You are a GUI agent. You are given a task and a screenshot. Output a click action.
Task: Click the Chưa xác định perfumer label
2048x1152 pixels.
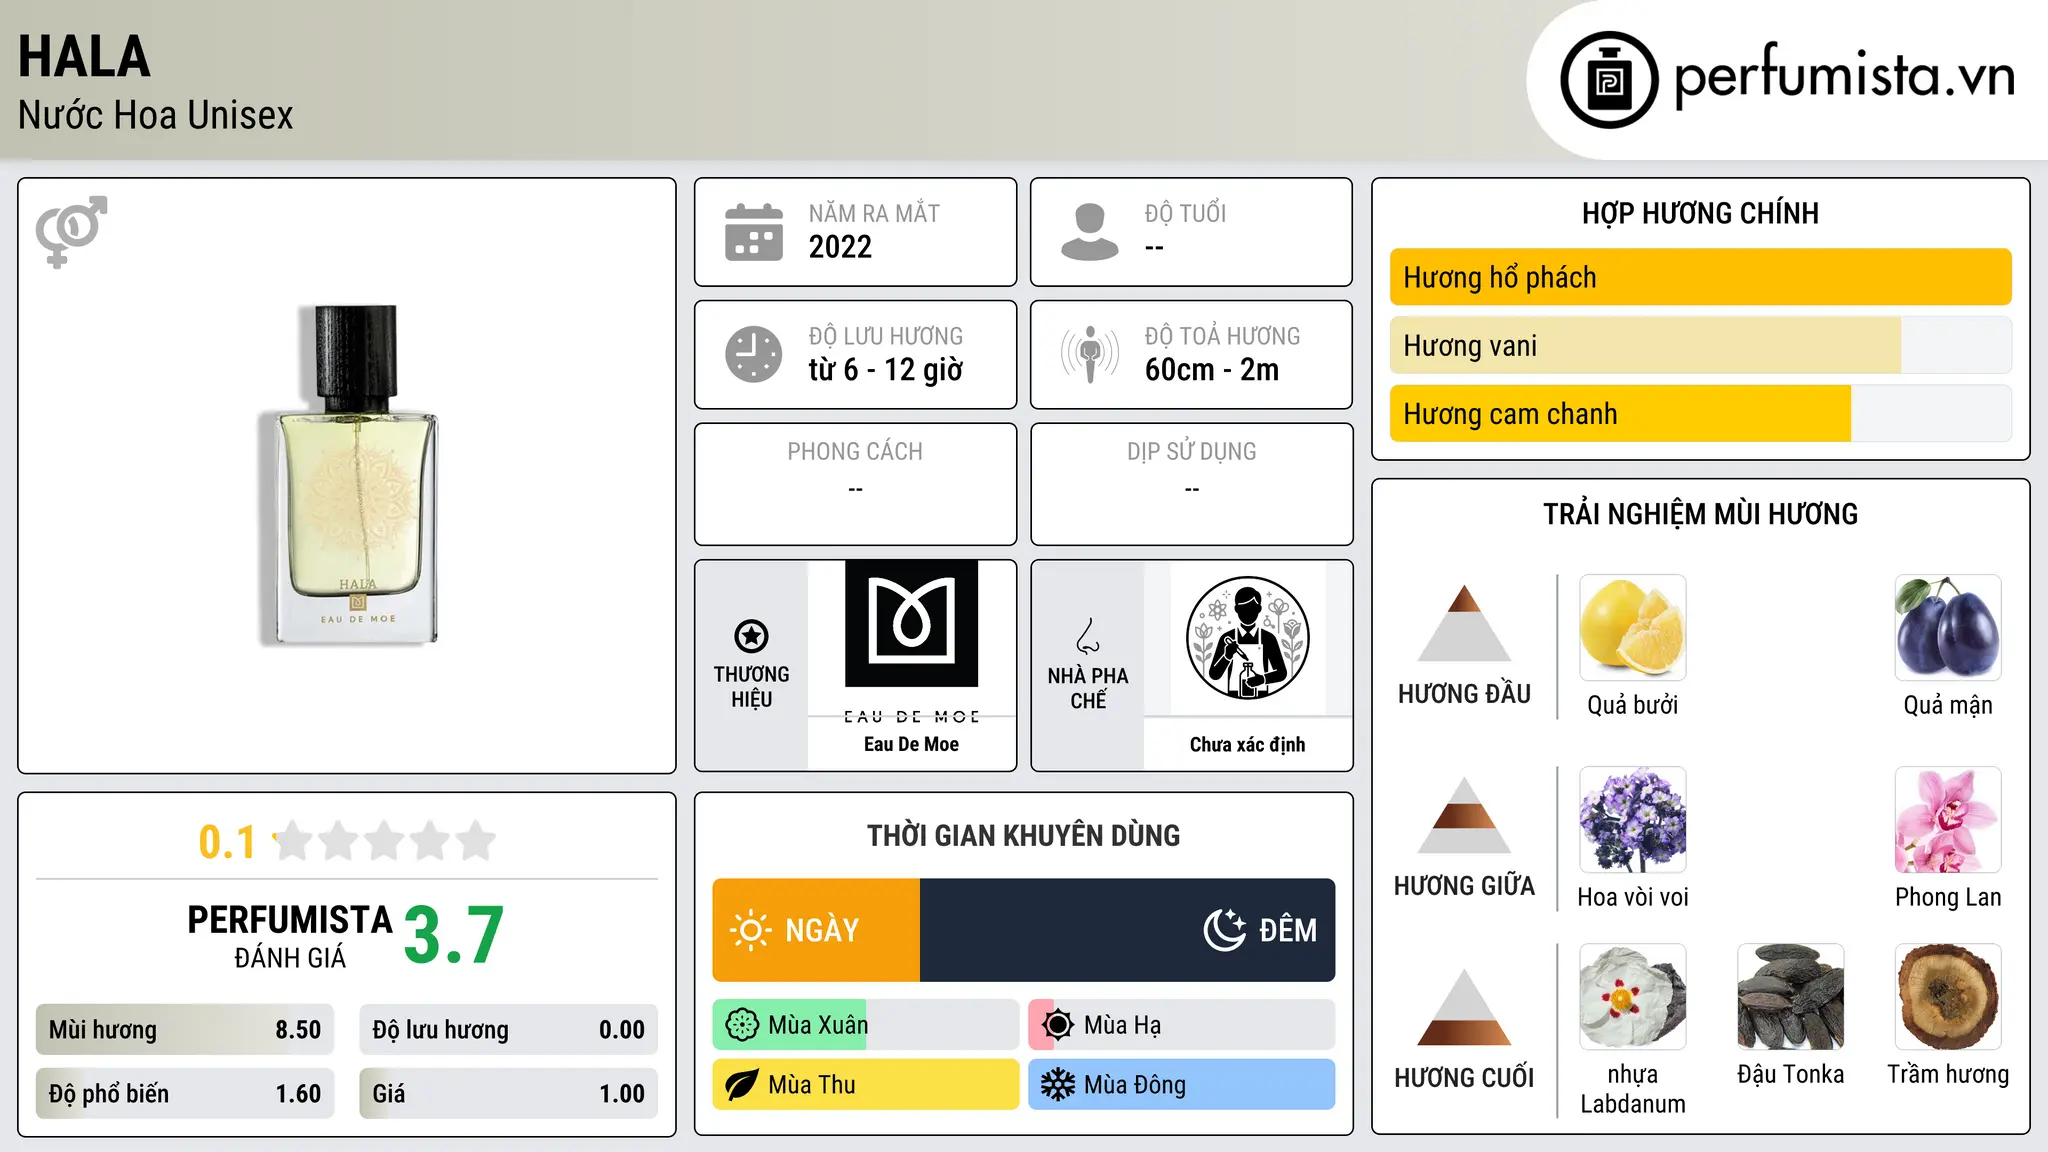[1247, 744]
